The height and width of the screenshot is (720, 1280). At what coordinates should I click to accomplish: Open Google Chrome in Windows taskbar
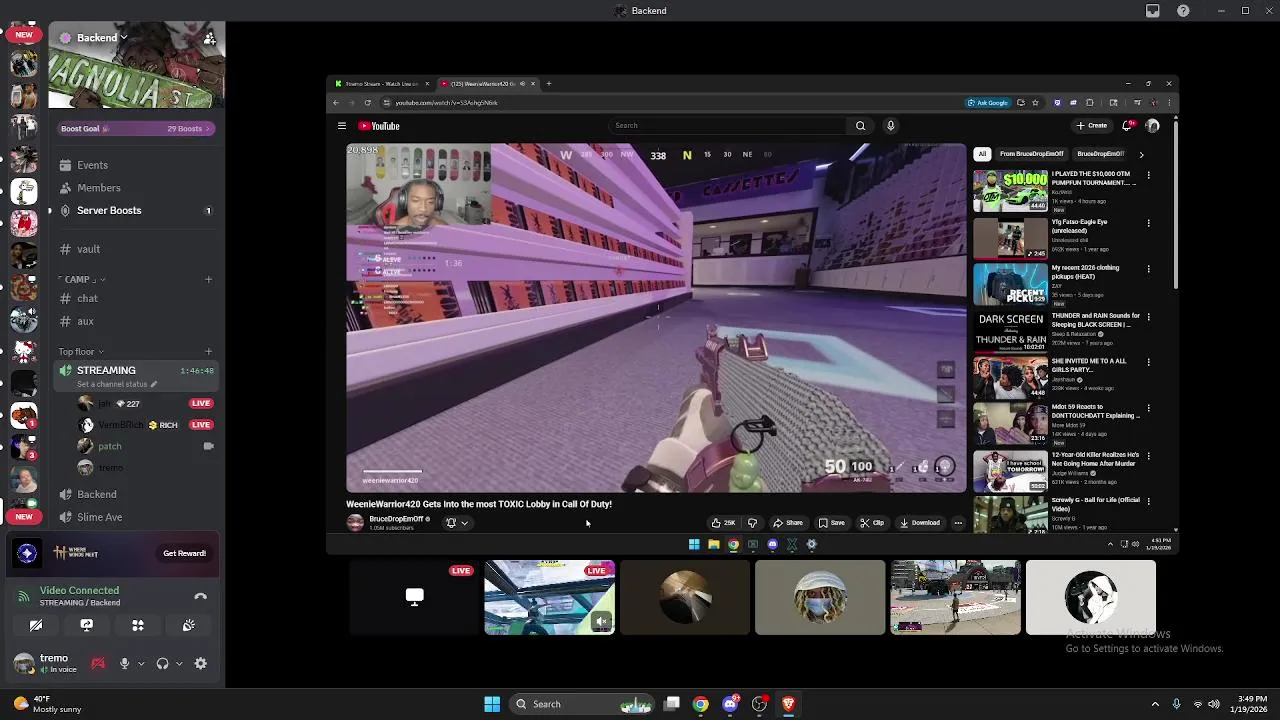[701, 704]
